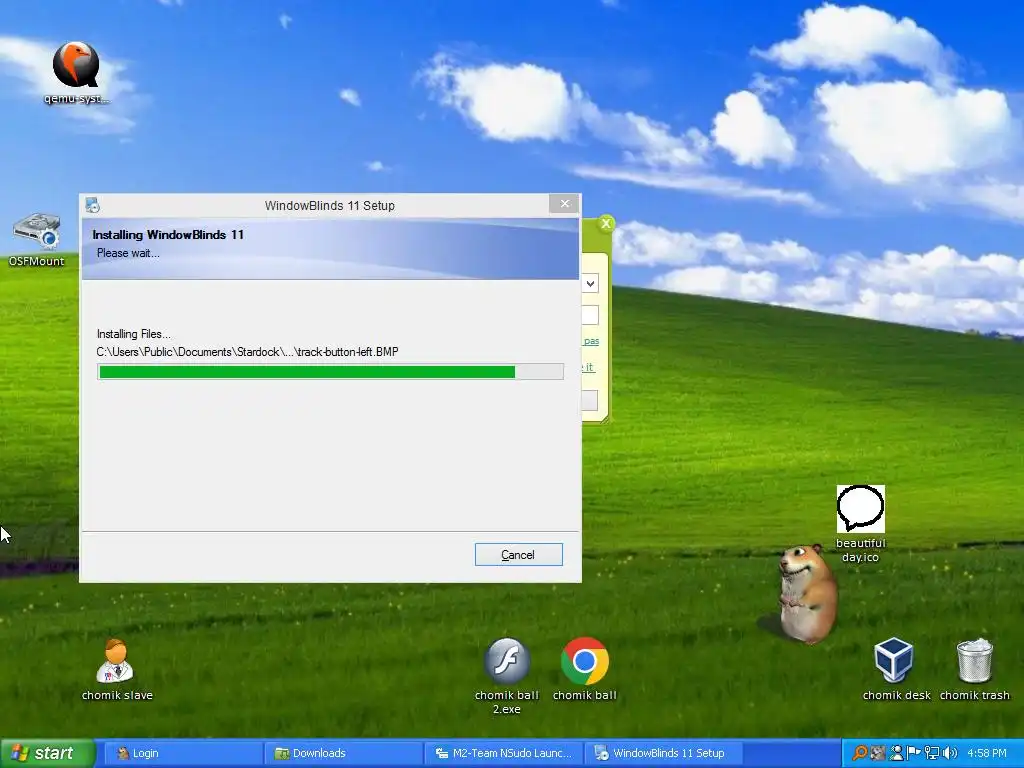Screen dimensions: 1024x768
Task: Click the hamster figure on the desktop
Action: coord(806,594)
